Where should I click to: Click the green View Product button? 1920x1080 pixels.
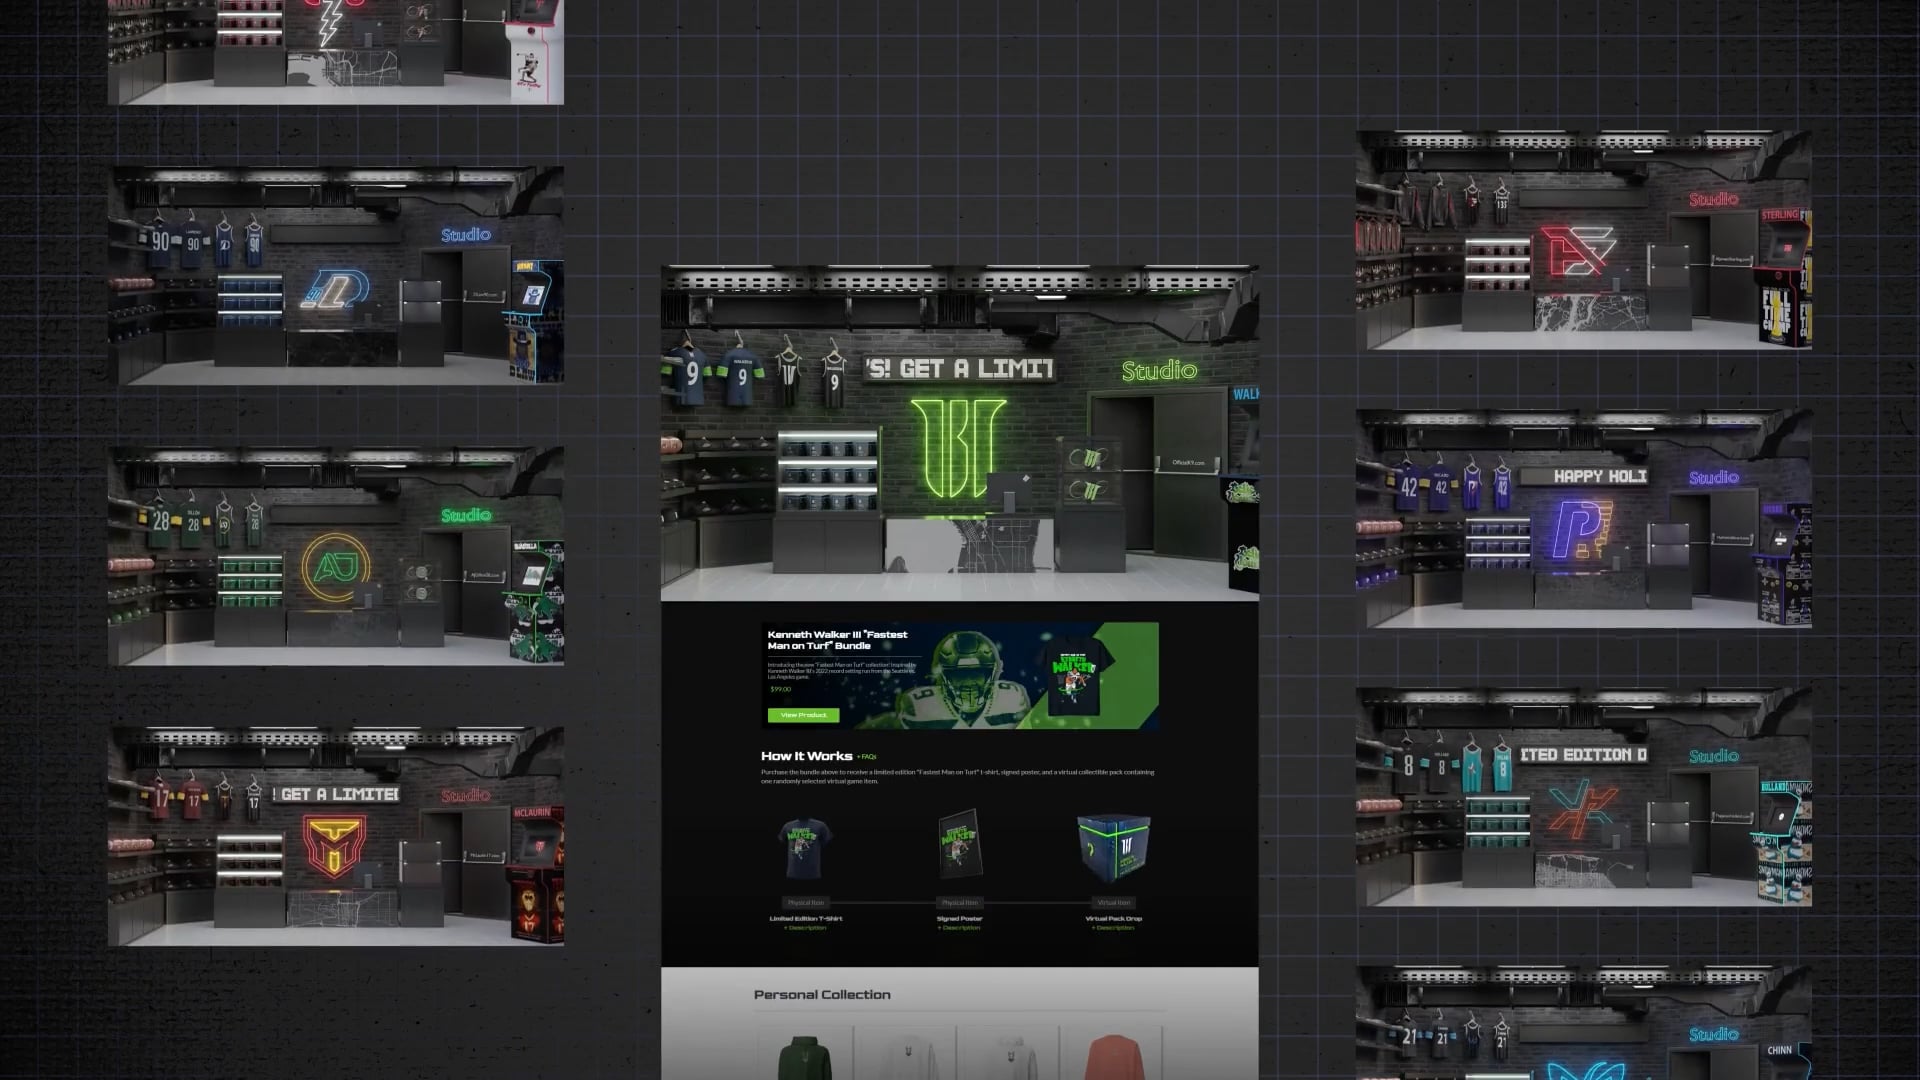[803, 715]
